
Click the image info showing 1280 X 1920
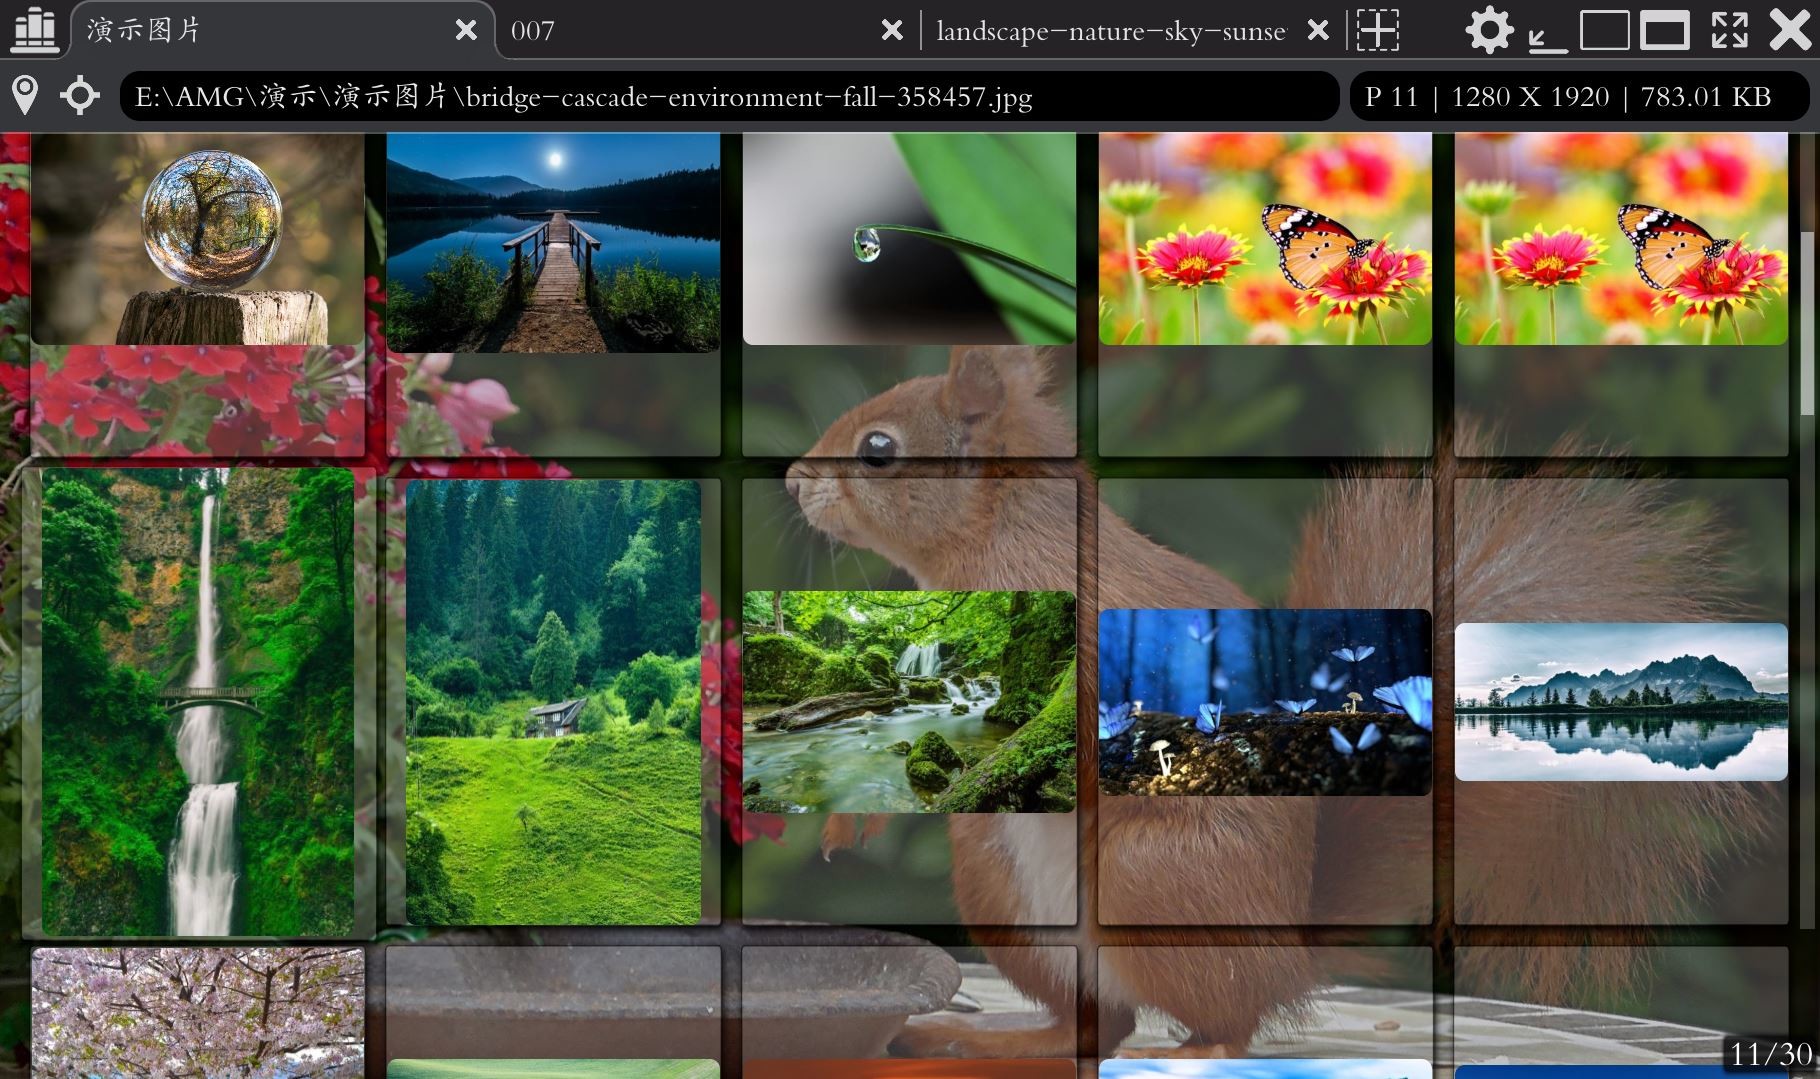tap(1530, 97)
